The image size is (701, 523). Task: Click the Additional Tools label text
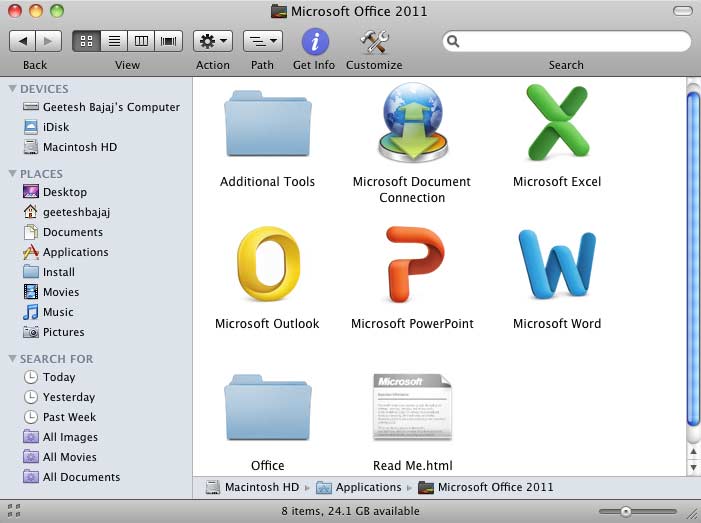[x=267, y=182]
